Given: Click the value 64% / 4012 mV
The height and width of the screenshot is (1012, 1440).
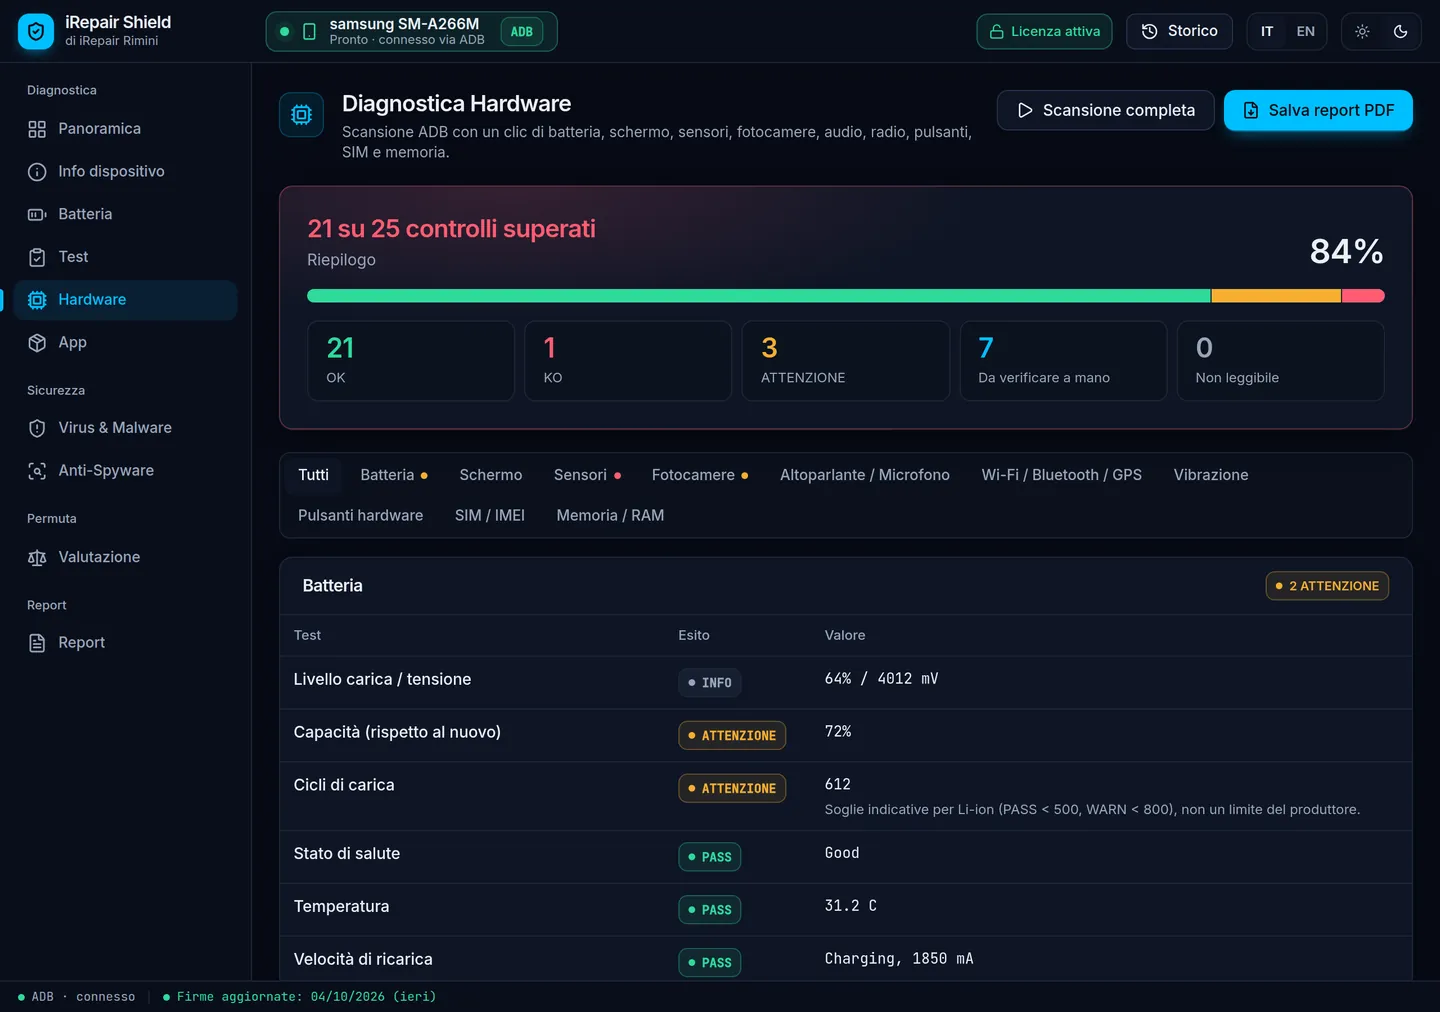Looking at the screenshot, I should (881, 679).
